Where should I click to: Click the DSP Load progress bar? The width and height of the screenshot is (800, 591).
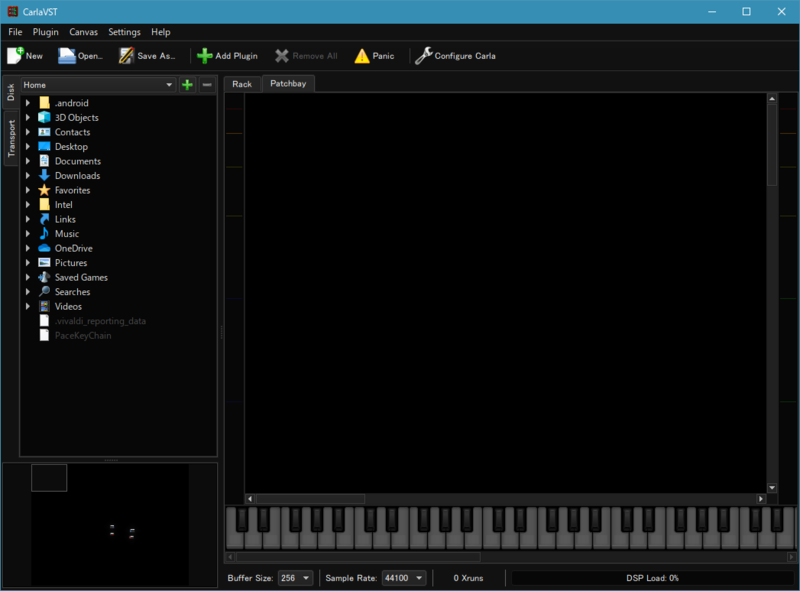coord(652,578)
